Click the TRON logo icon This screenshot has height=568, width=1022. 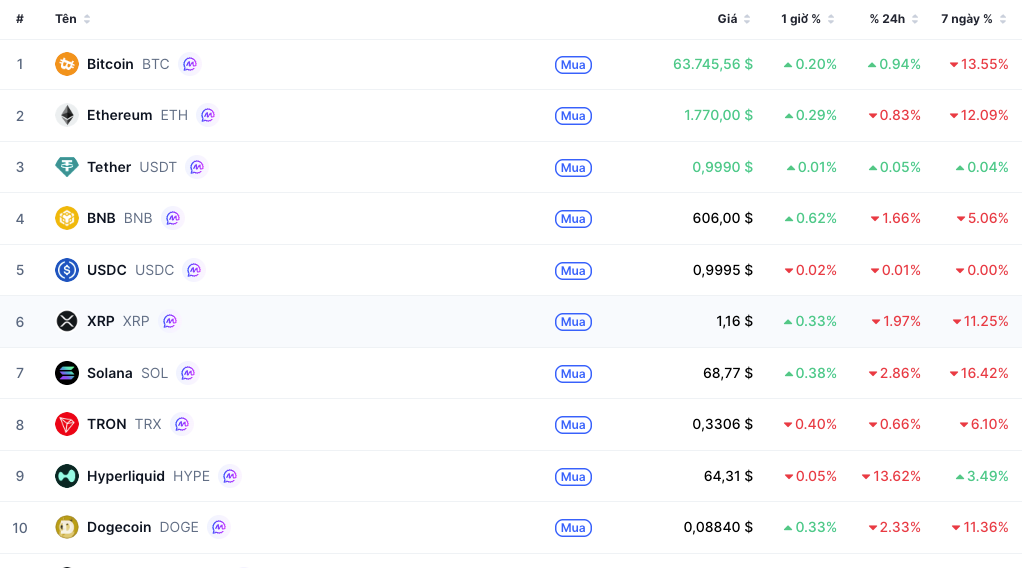tap(66, 424)
